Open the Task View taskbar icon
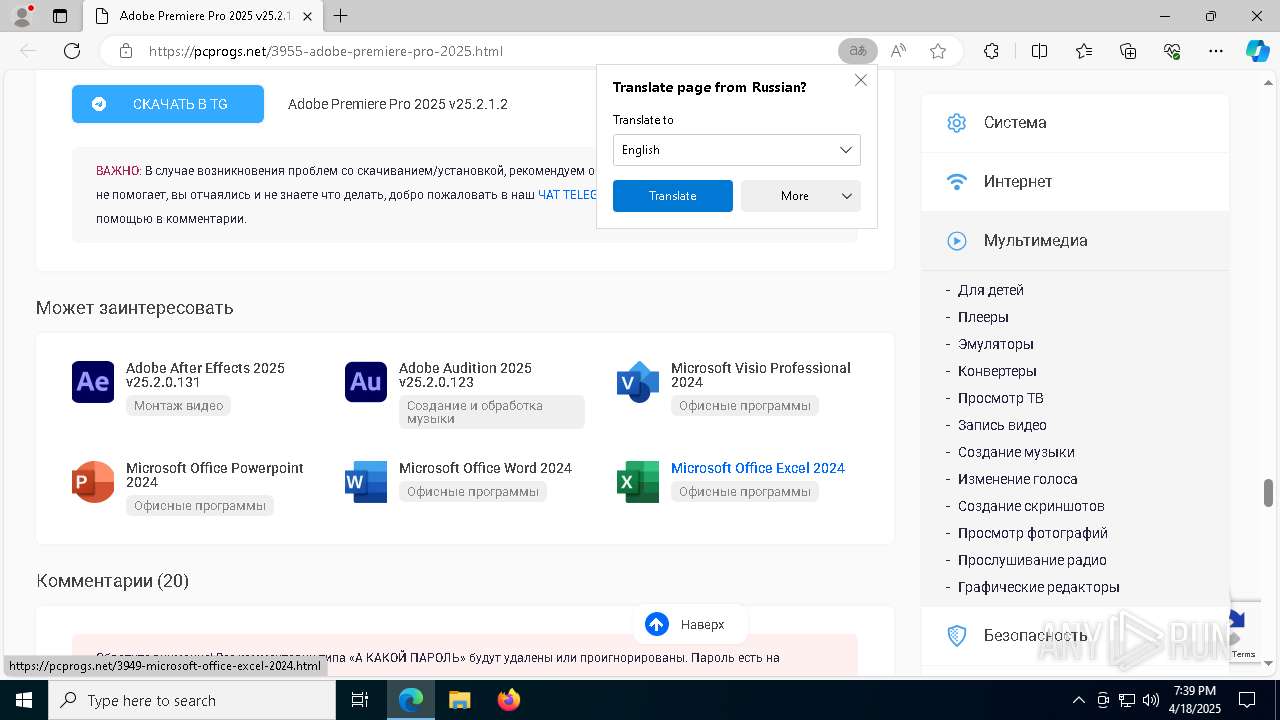The height and width of the screenshot is (720, 1280). click(x=360, y=700)
